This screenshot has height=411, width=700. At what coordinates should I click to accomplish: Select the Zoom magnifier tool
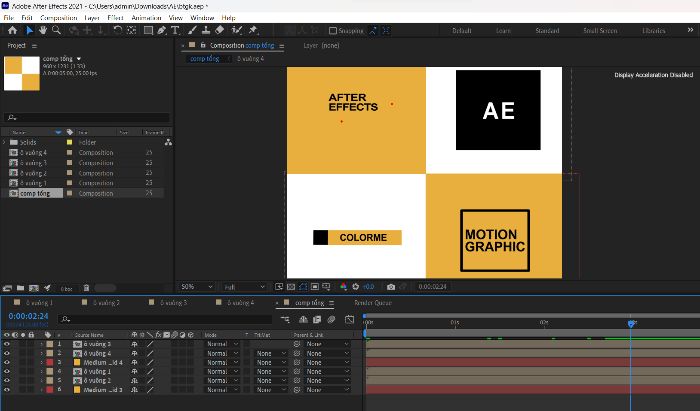pyautogui.click(x=56, y=30)
